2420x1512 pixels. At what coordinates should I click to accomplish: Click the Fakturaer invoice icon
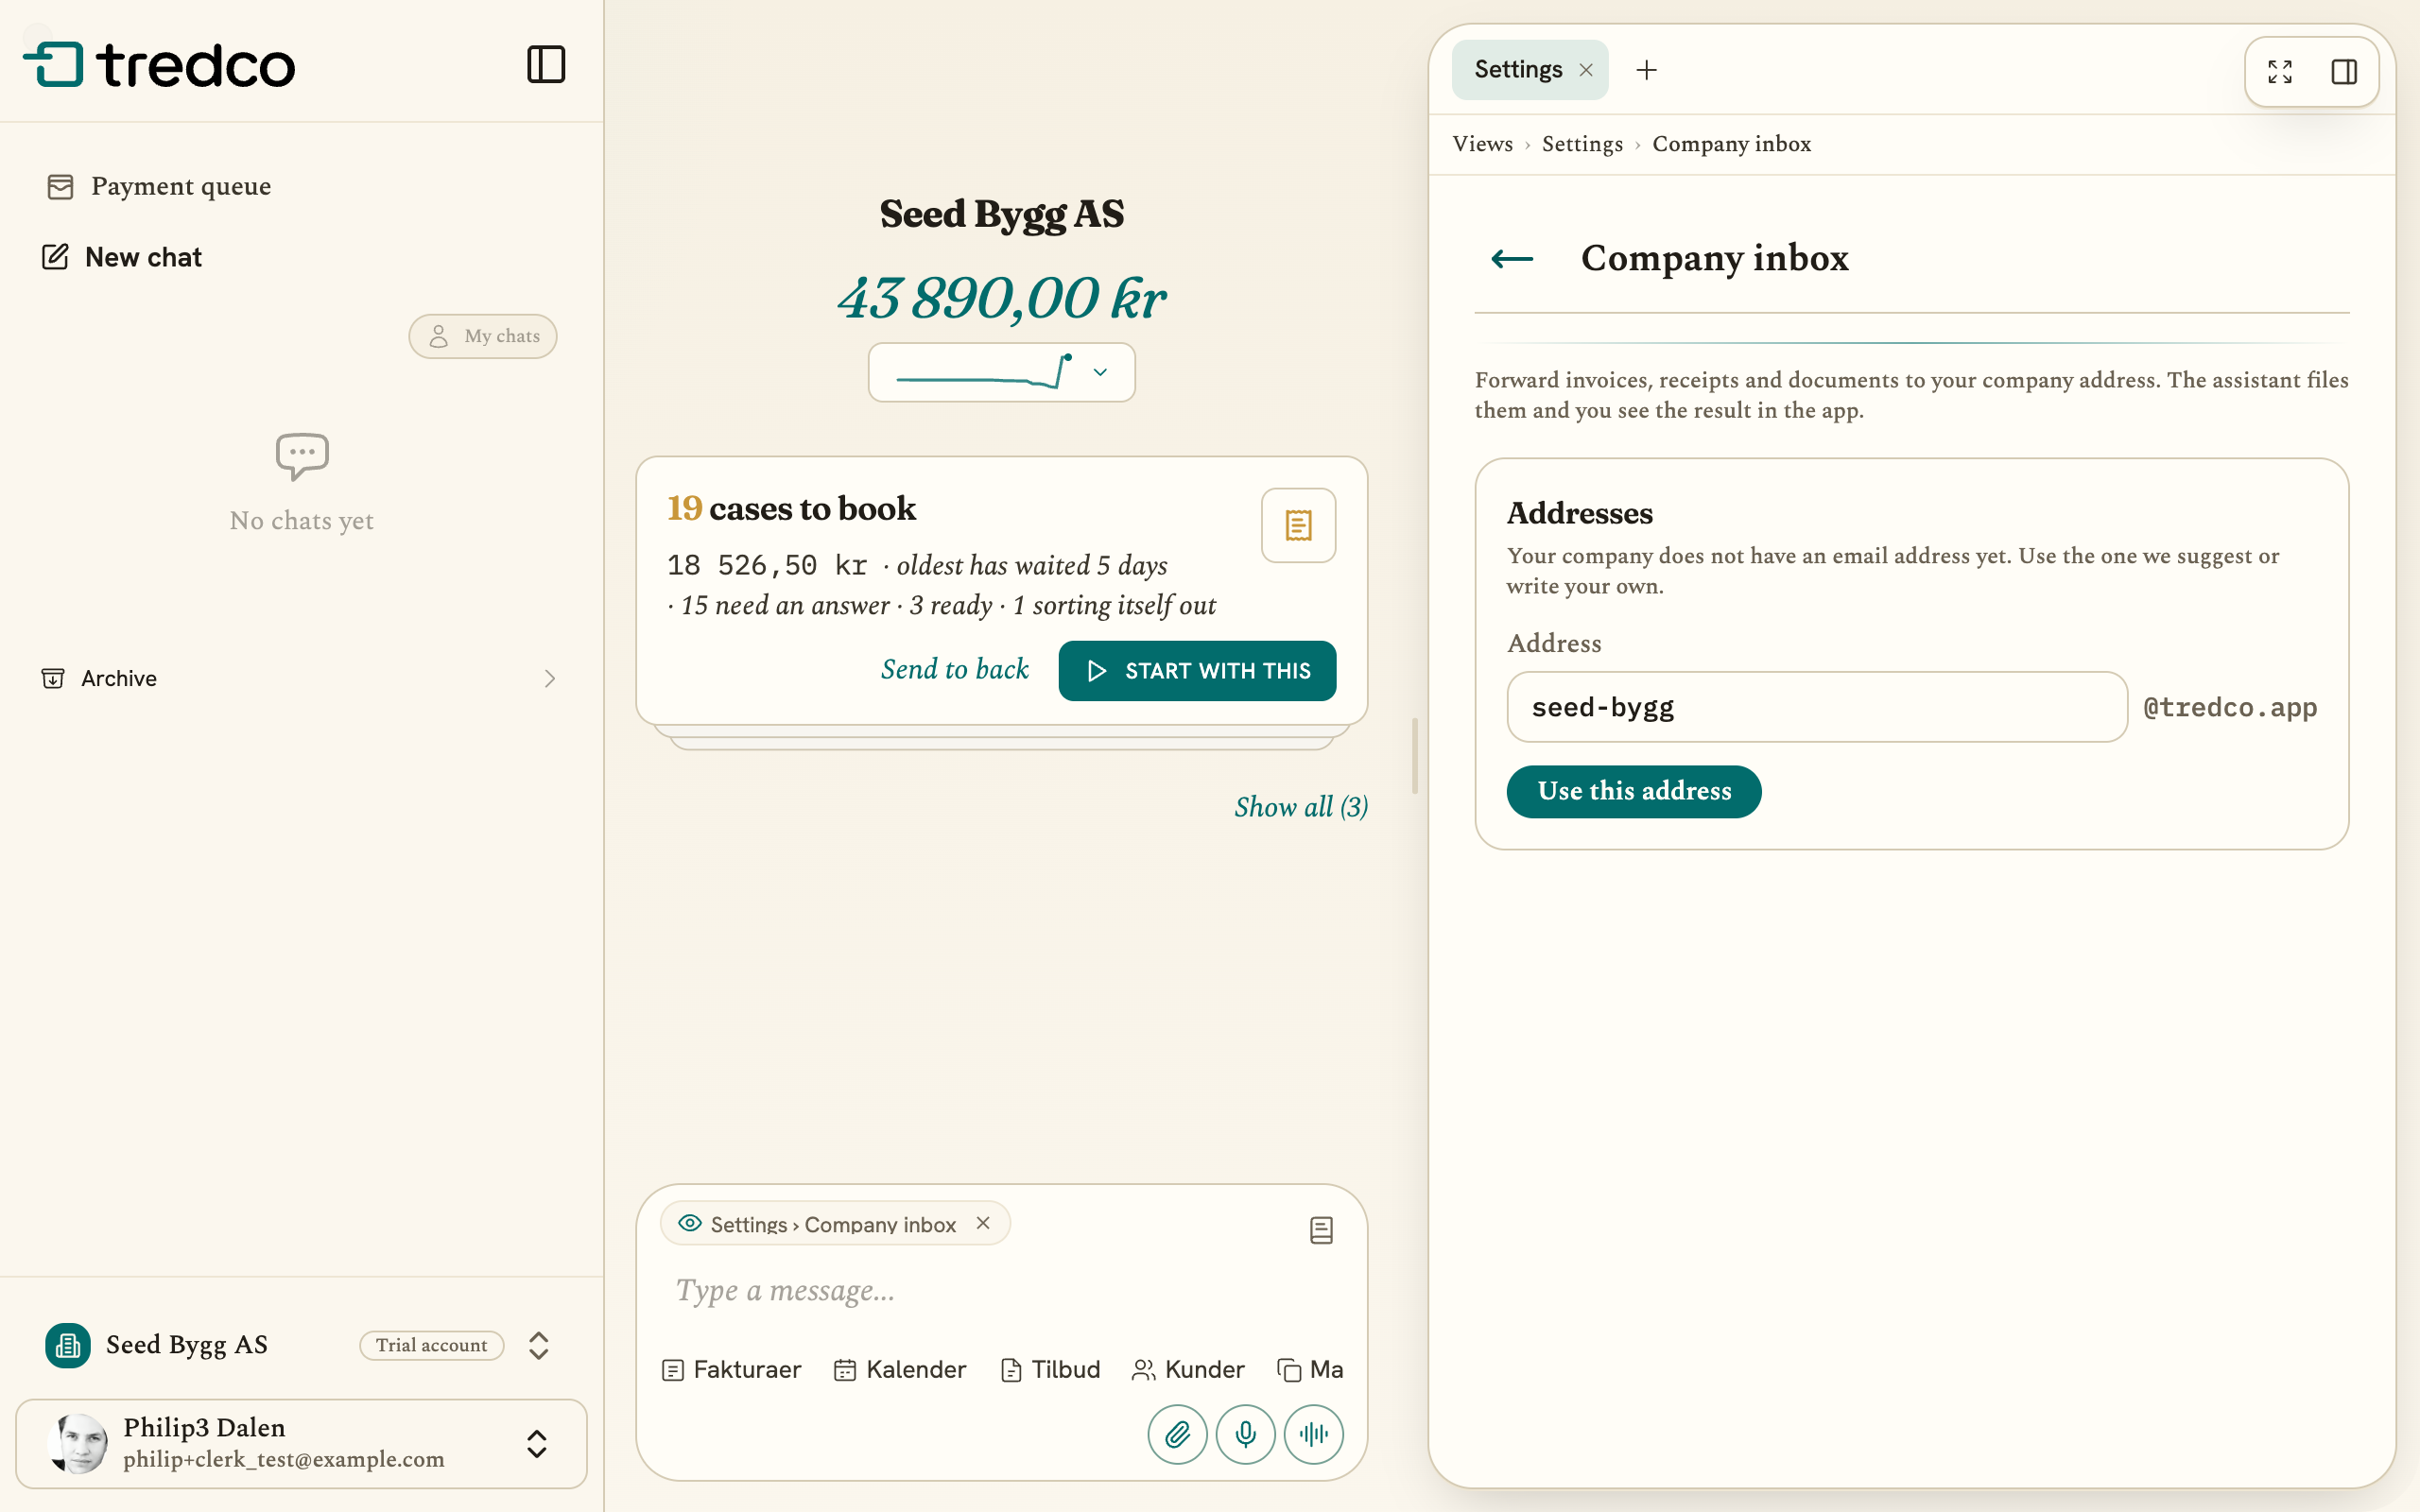[x=673, y=1370]
